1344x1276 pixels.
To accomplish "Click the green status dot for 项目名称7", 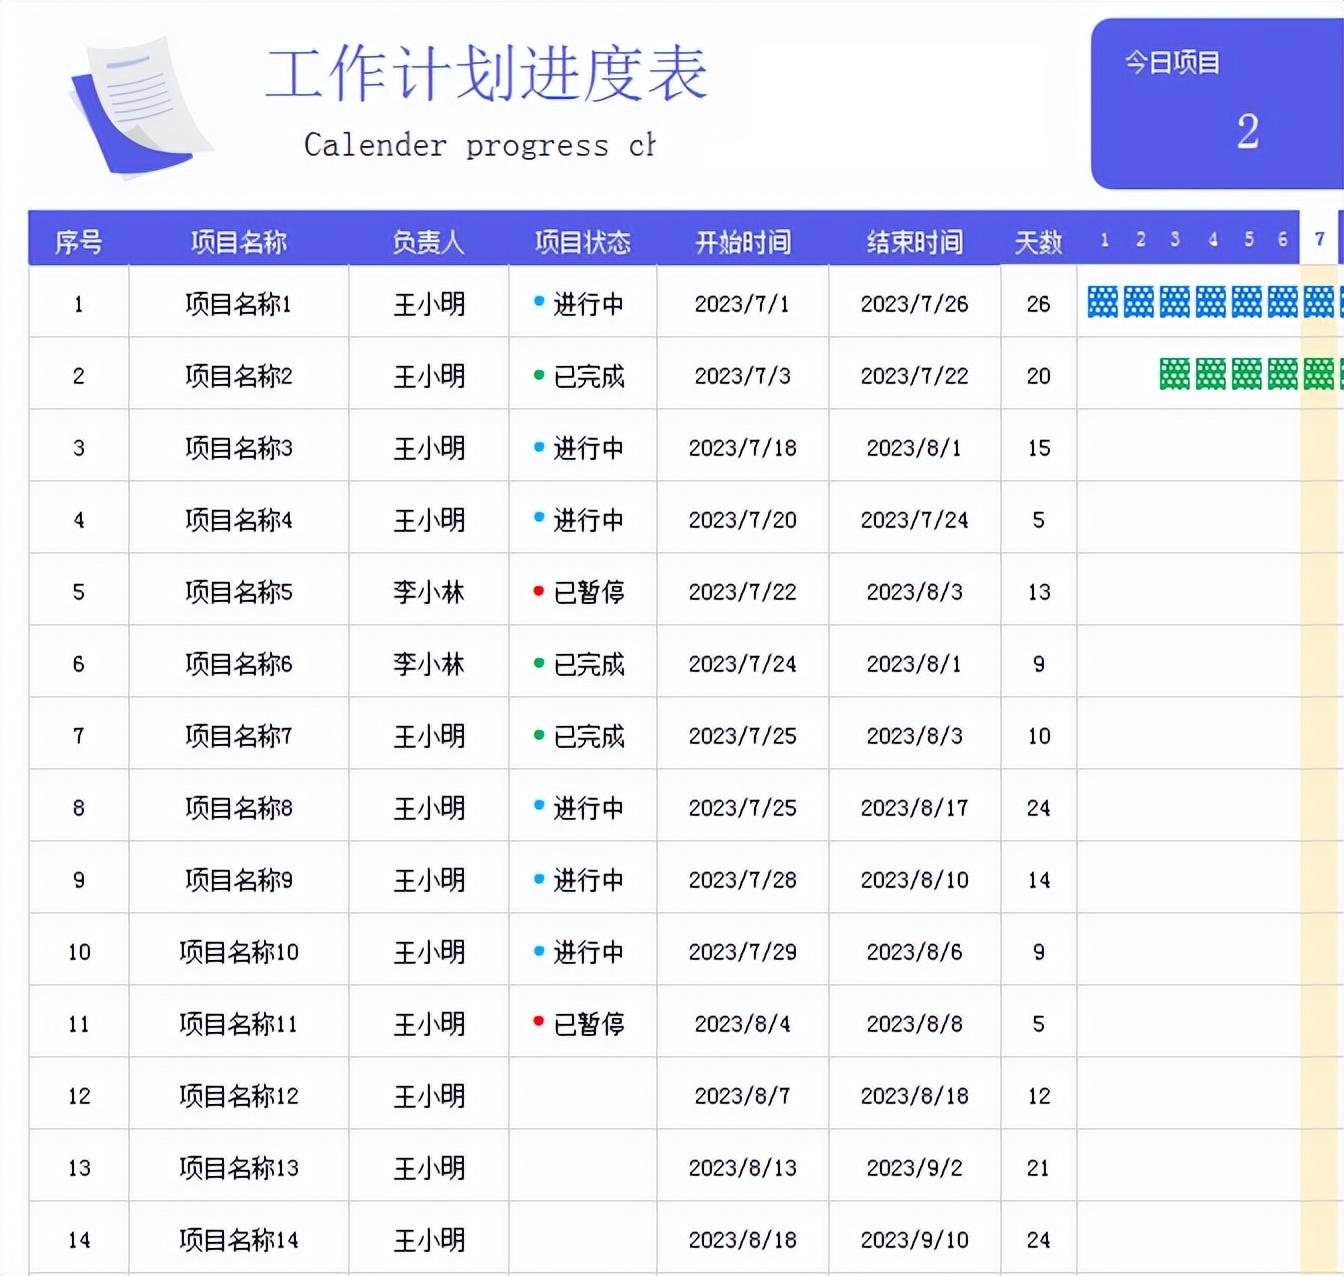I will coord(539,735).
